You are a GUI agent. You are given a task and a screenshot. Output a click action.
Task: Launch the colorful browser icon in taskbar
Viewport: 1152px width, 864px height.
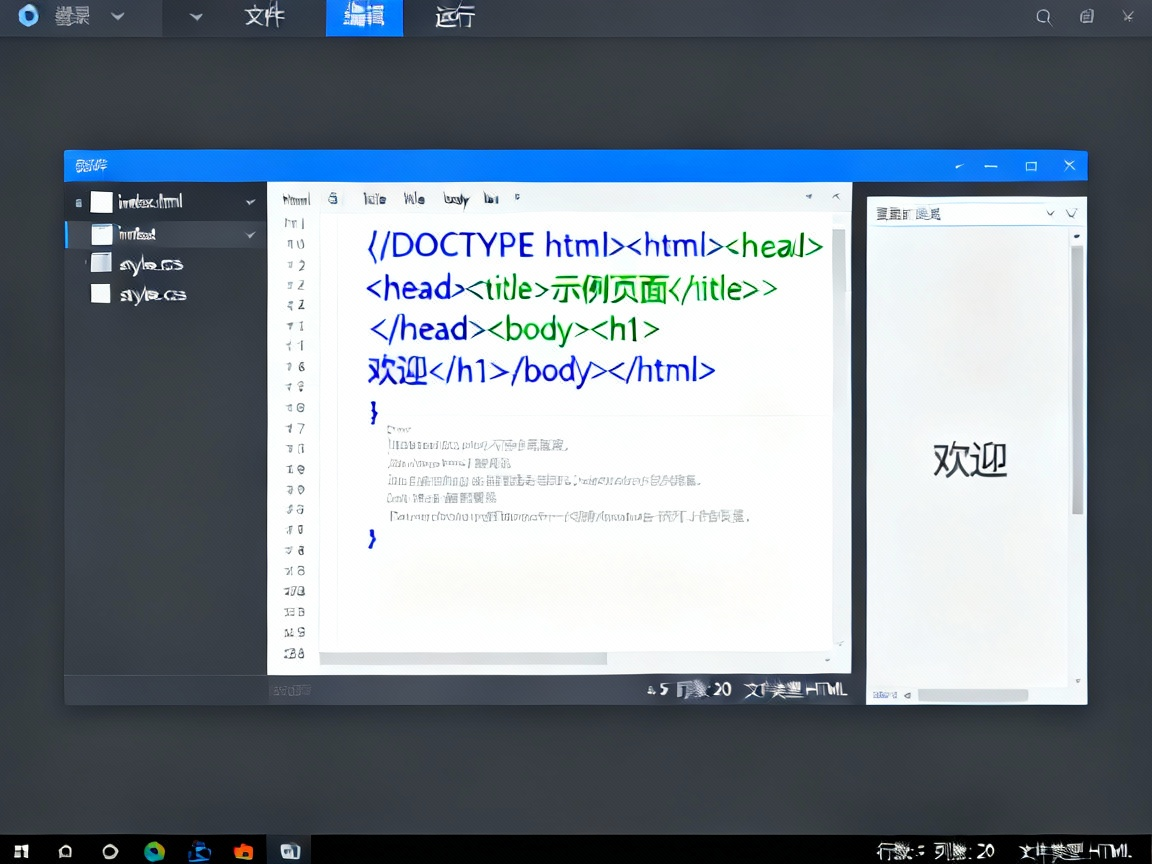(154, 851)
